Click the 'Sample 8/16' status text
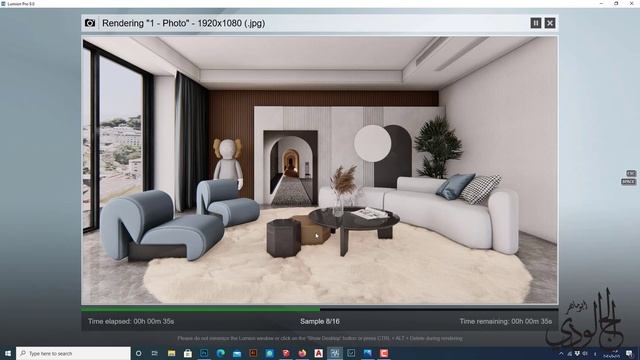Viewport: 640px width, 360px height. [x=320, y=321]
